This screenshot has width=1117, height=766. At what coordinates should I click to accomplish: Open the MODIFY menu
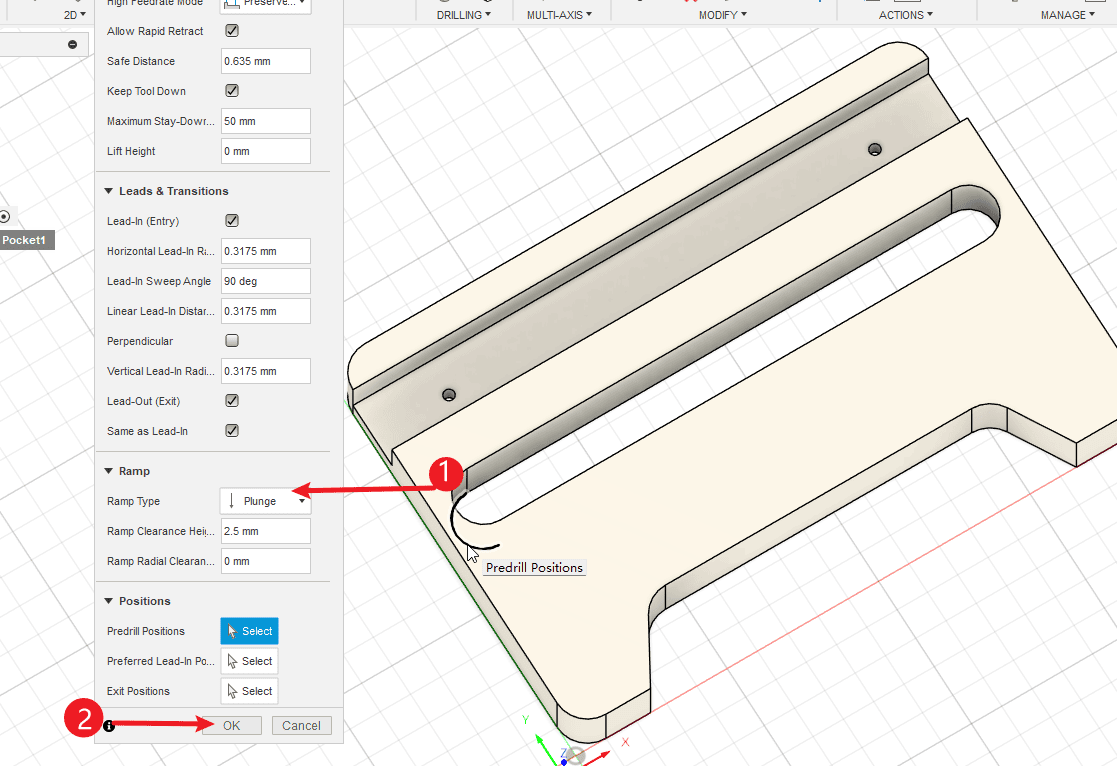click(722, 15)
